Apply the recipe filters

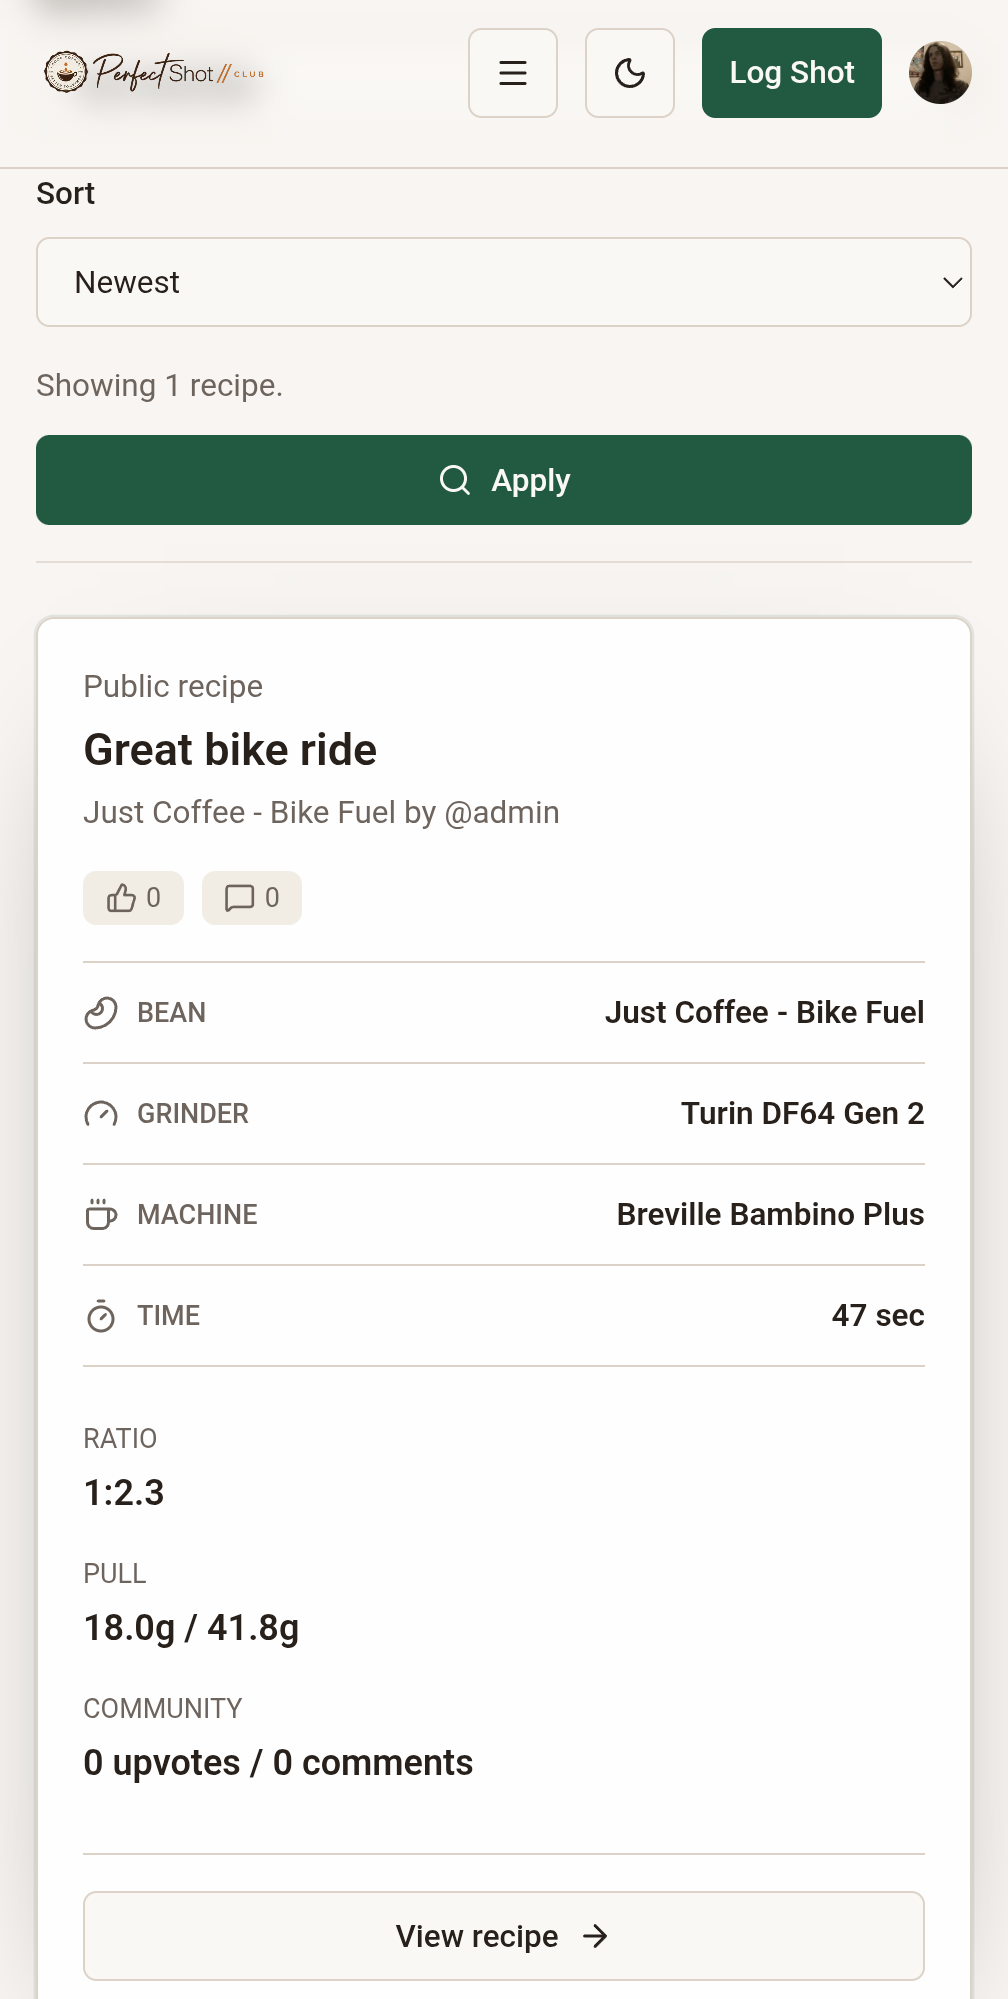coord(504,480)
